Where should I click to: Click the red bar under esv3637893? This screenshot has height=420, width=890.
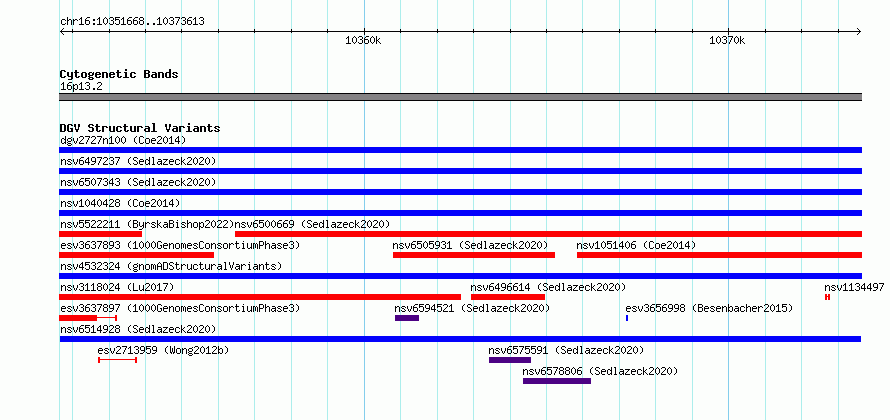click(137, 255)
